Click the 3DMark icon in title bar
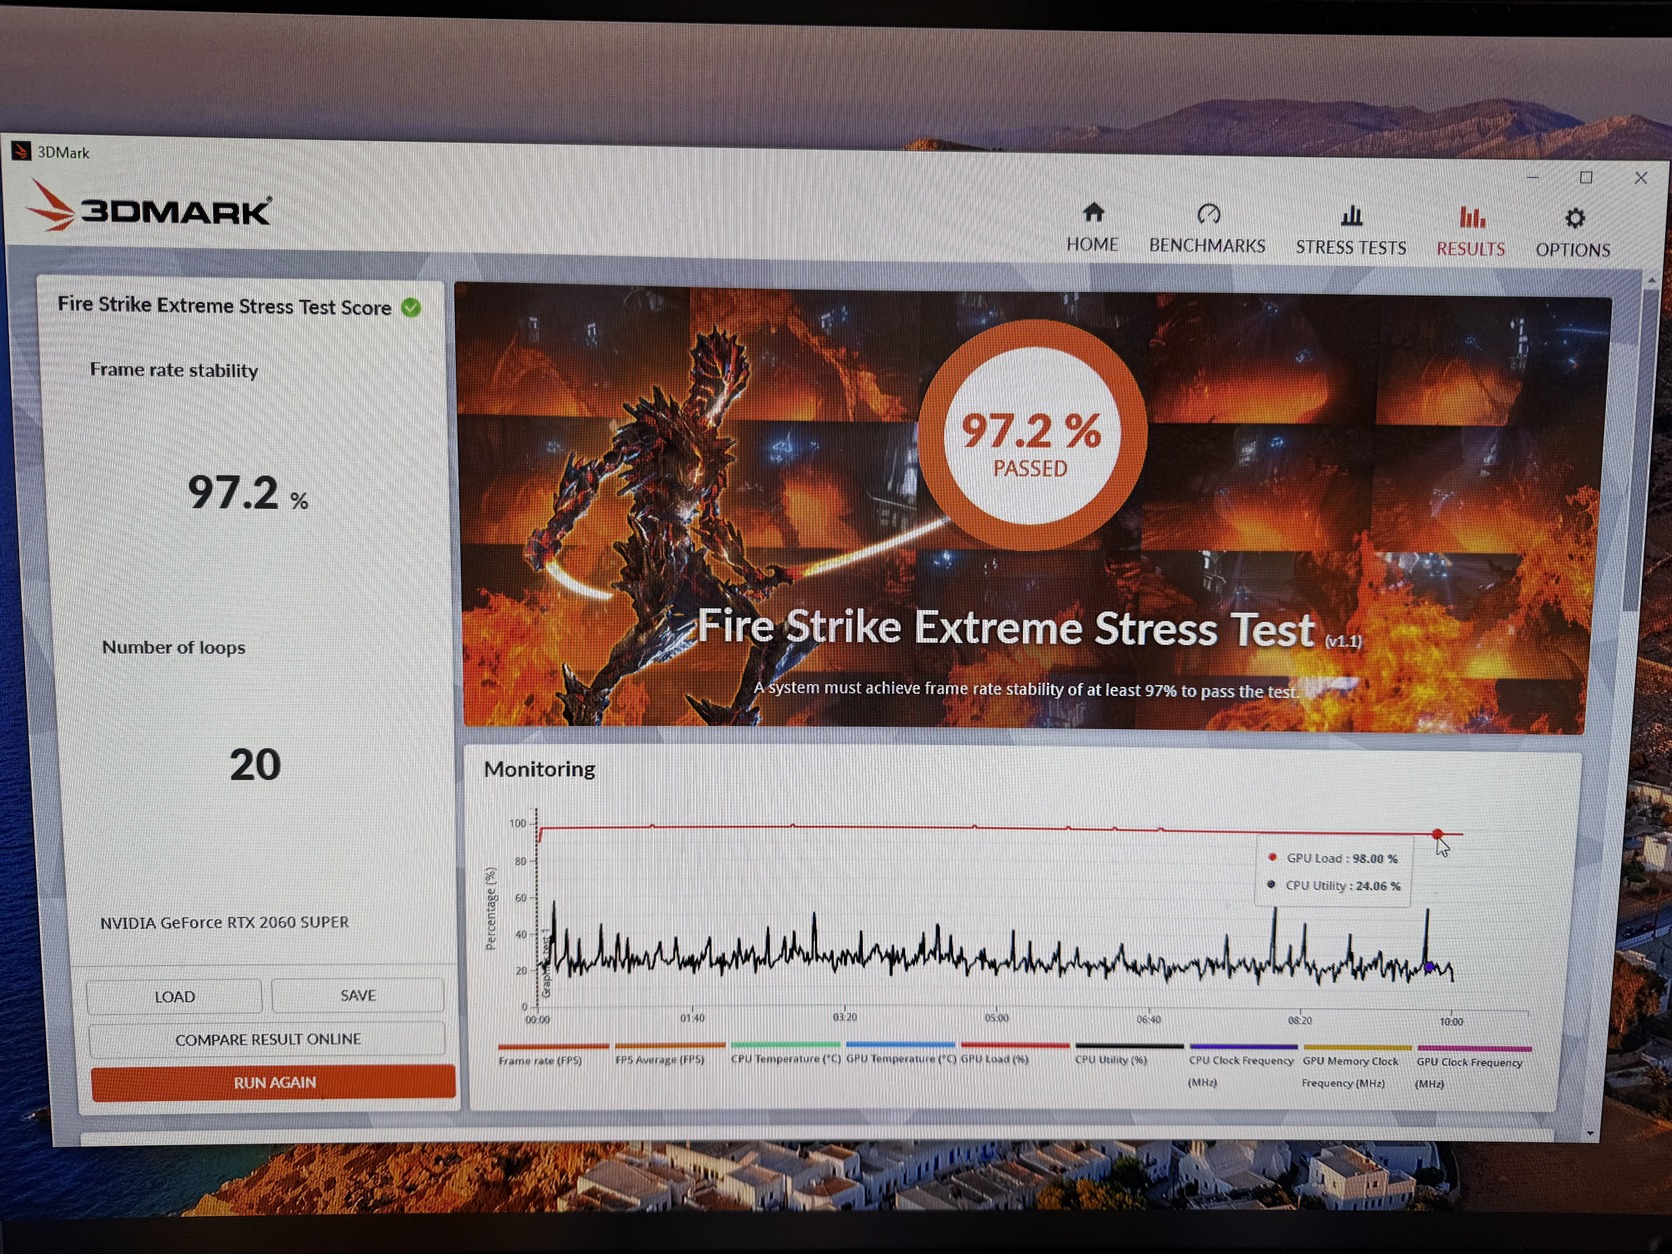This screenshot has width=1672, height=1254. 21,151
